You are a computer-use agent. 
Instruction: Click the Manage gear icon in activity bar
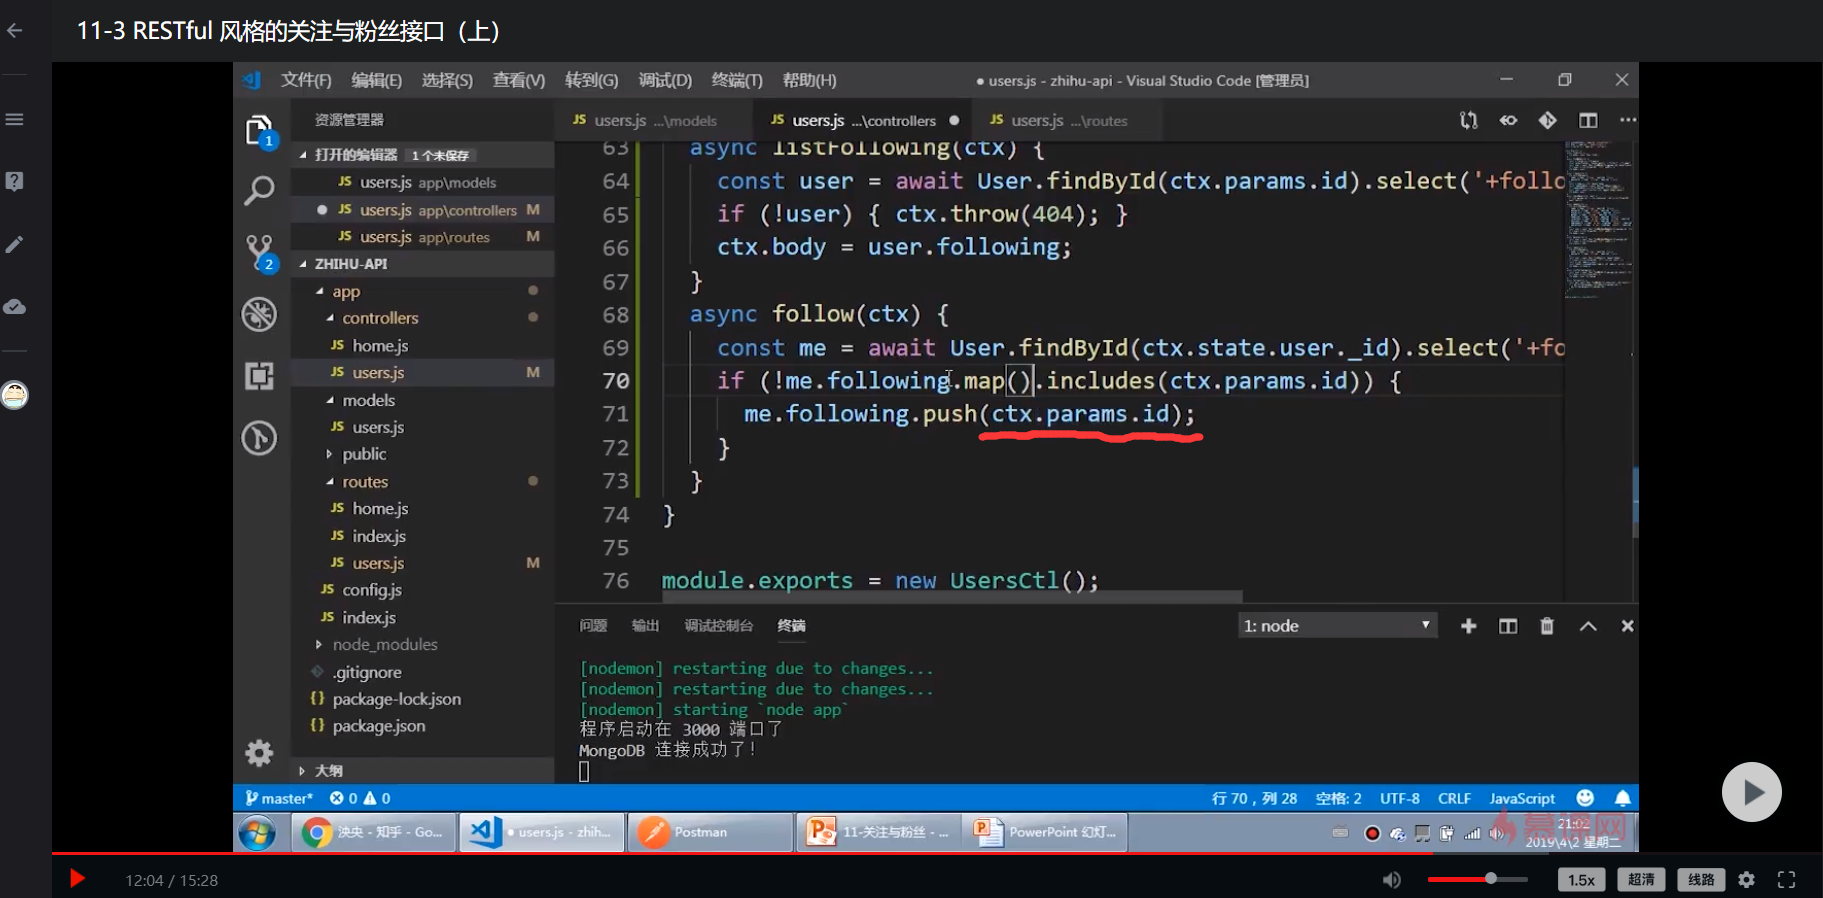[259, 753]
